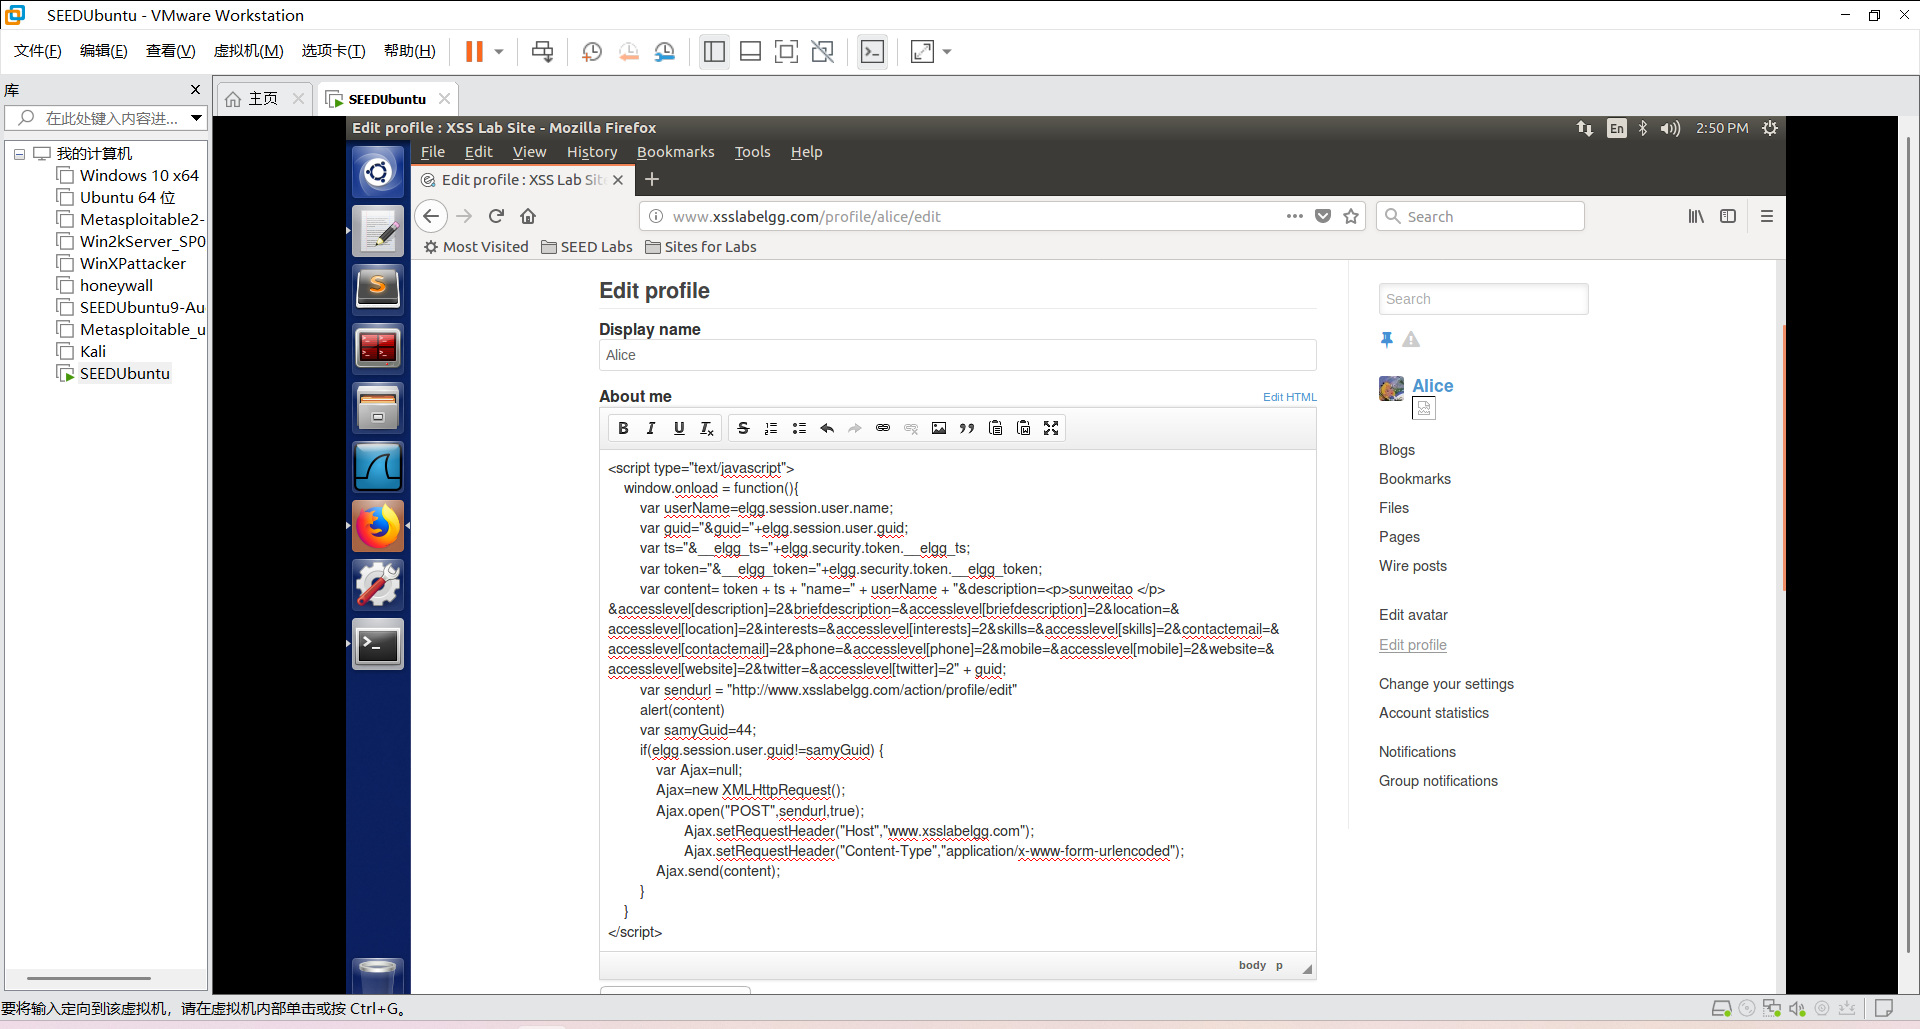Reload the Firefox page

click(496, 216)
